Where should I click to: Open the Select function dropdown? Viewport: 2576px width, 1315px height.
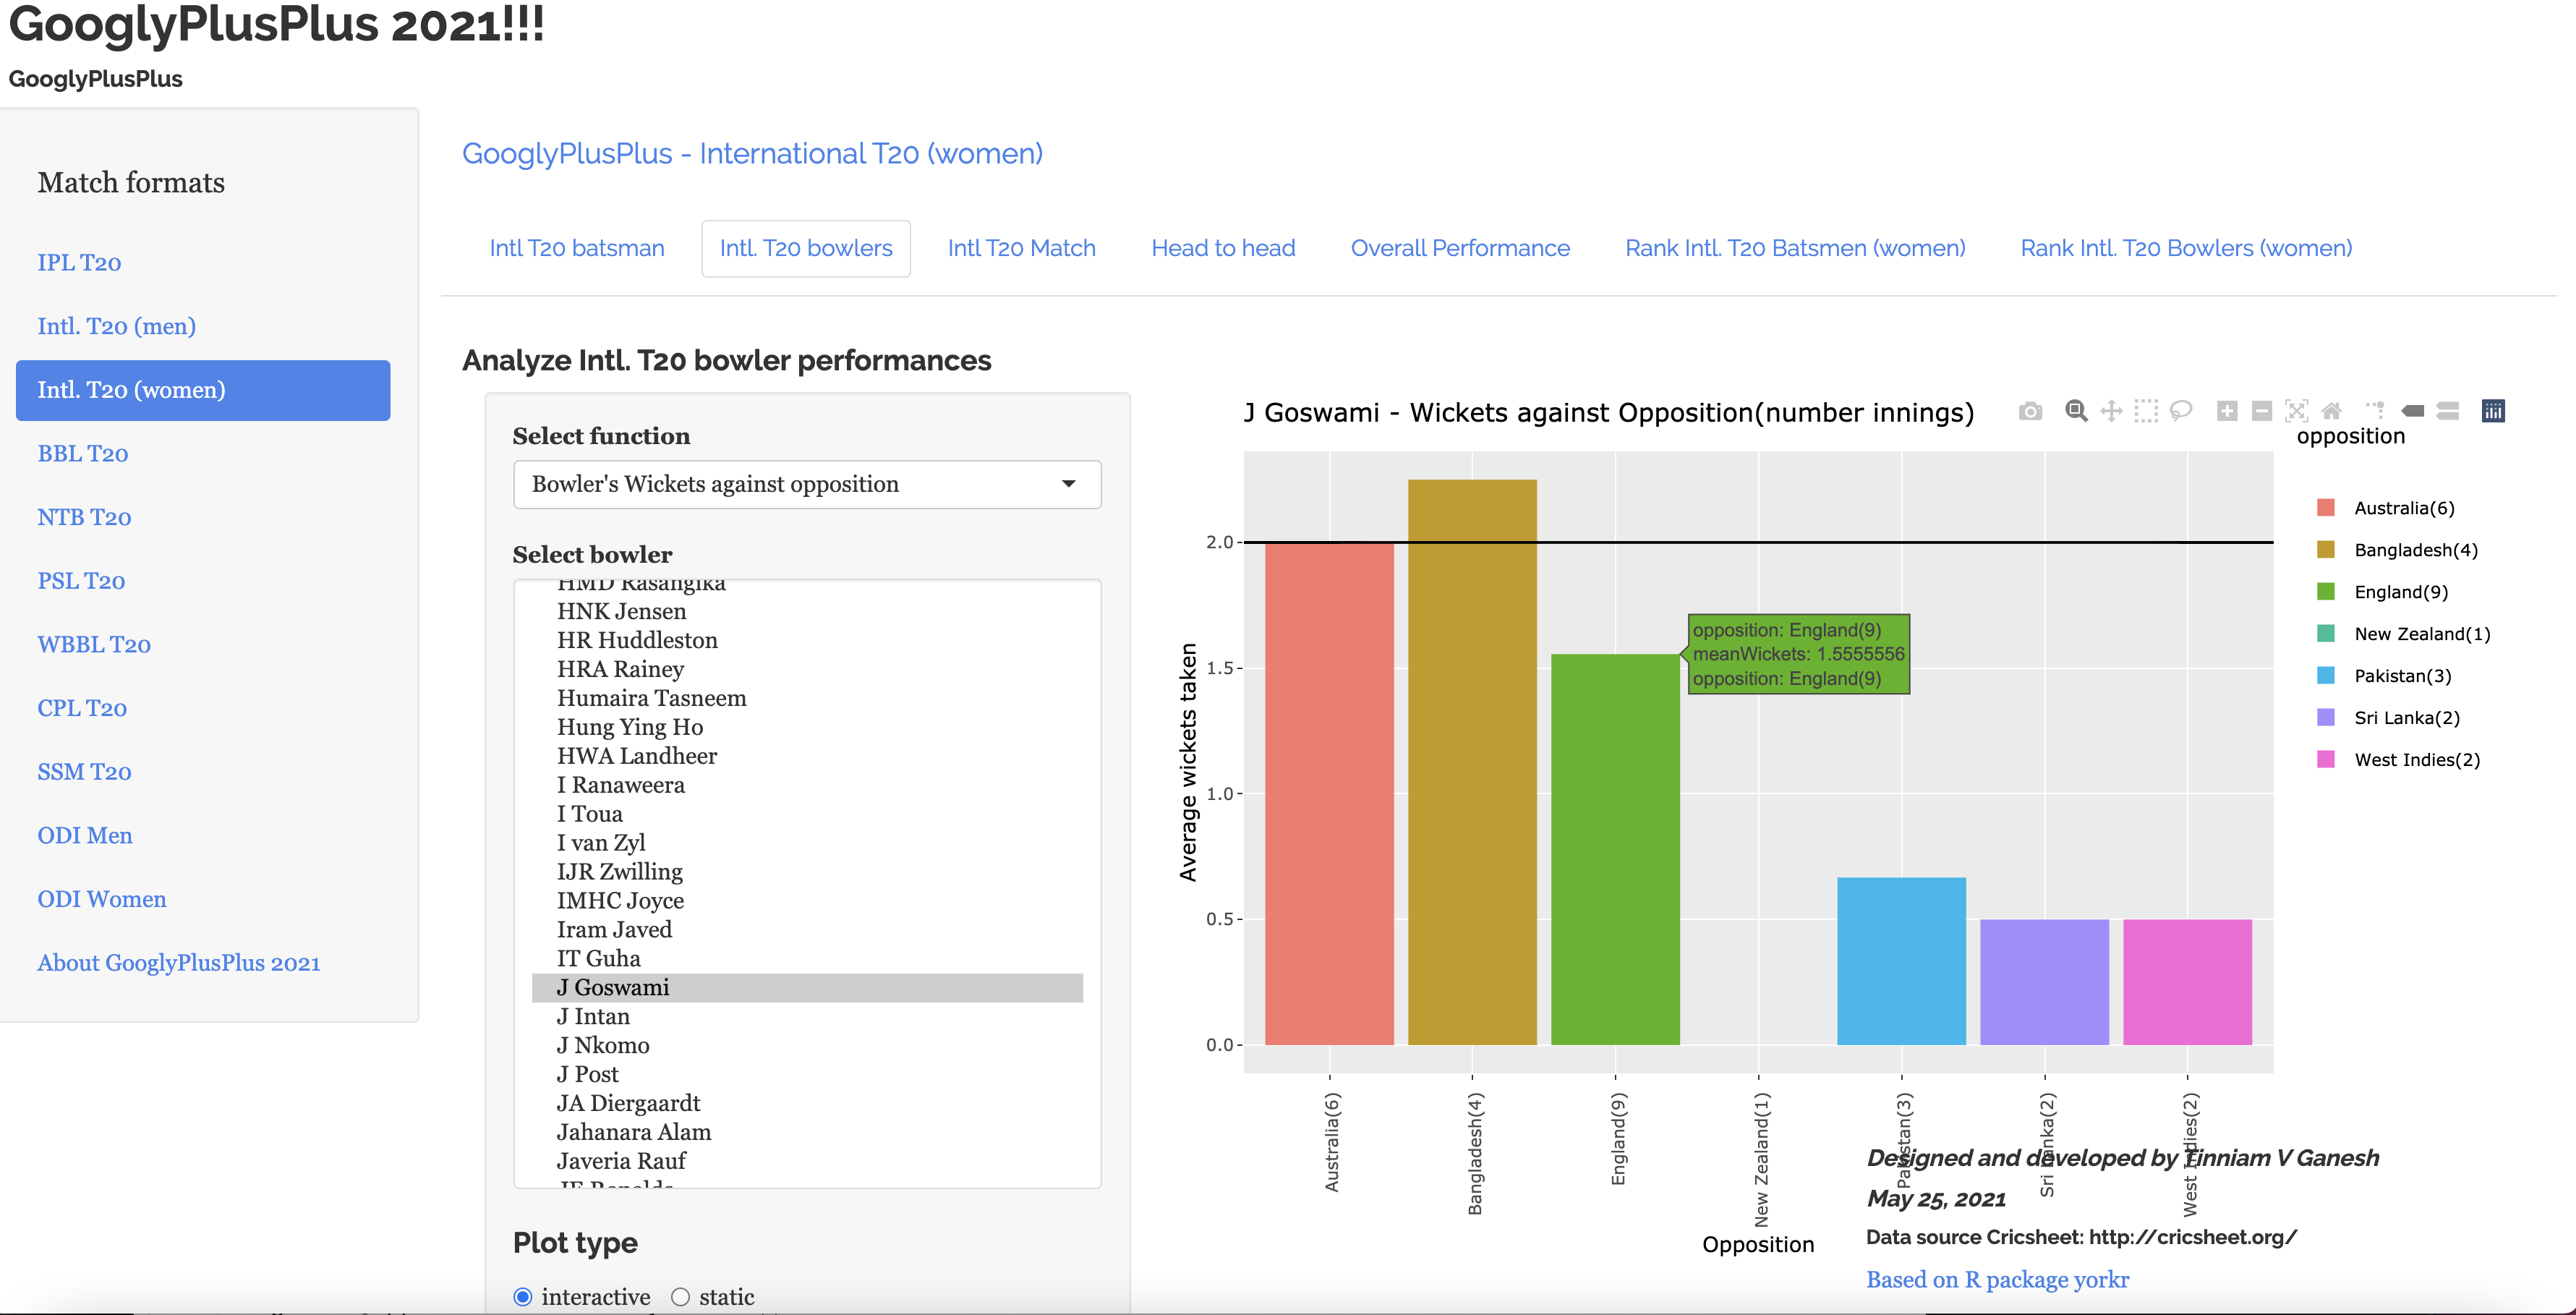(806, 484)
